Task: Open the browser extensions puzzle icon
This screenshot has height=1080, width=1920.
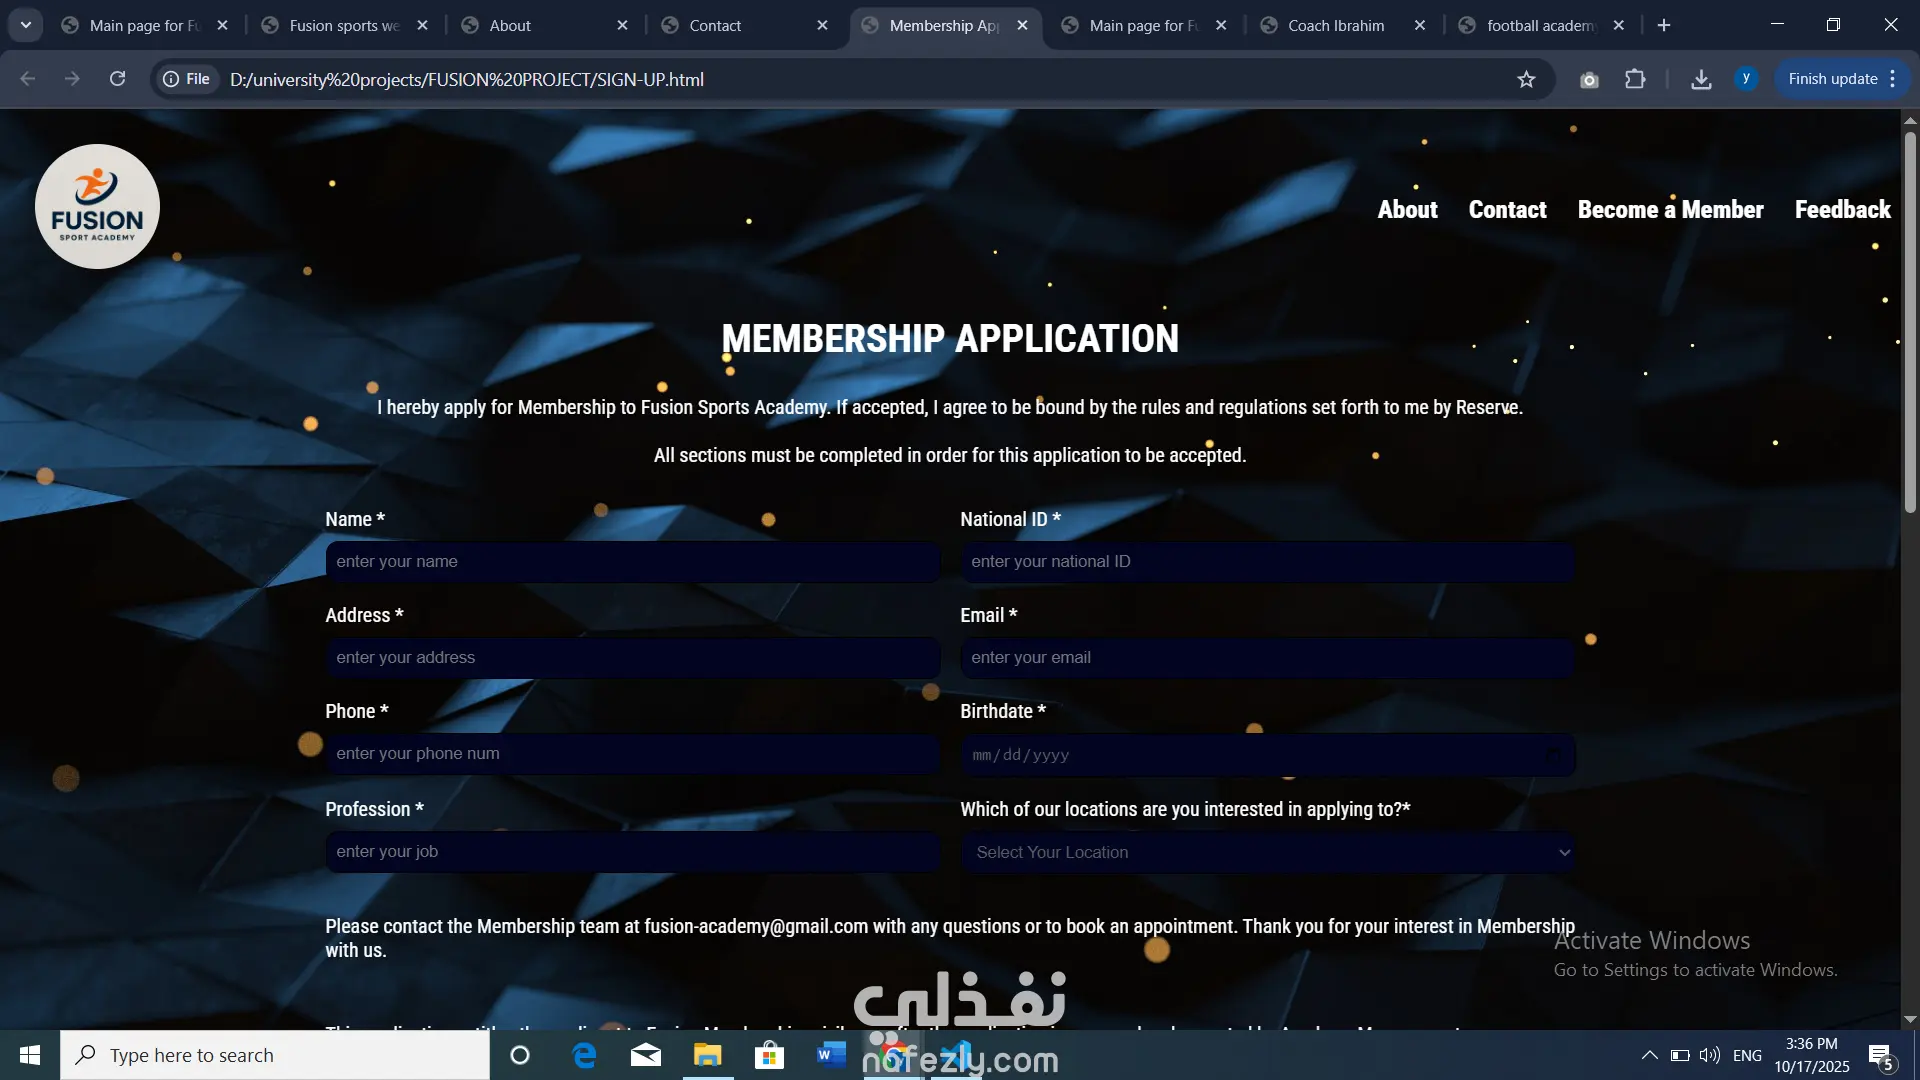Action: coord(1635,79)
